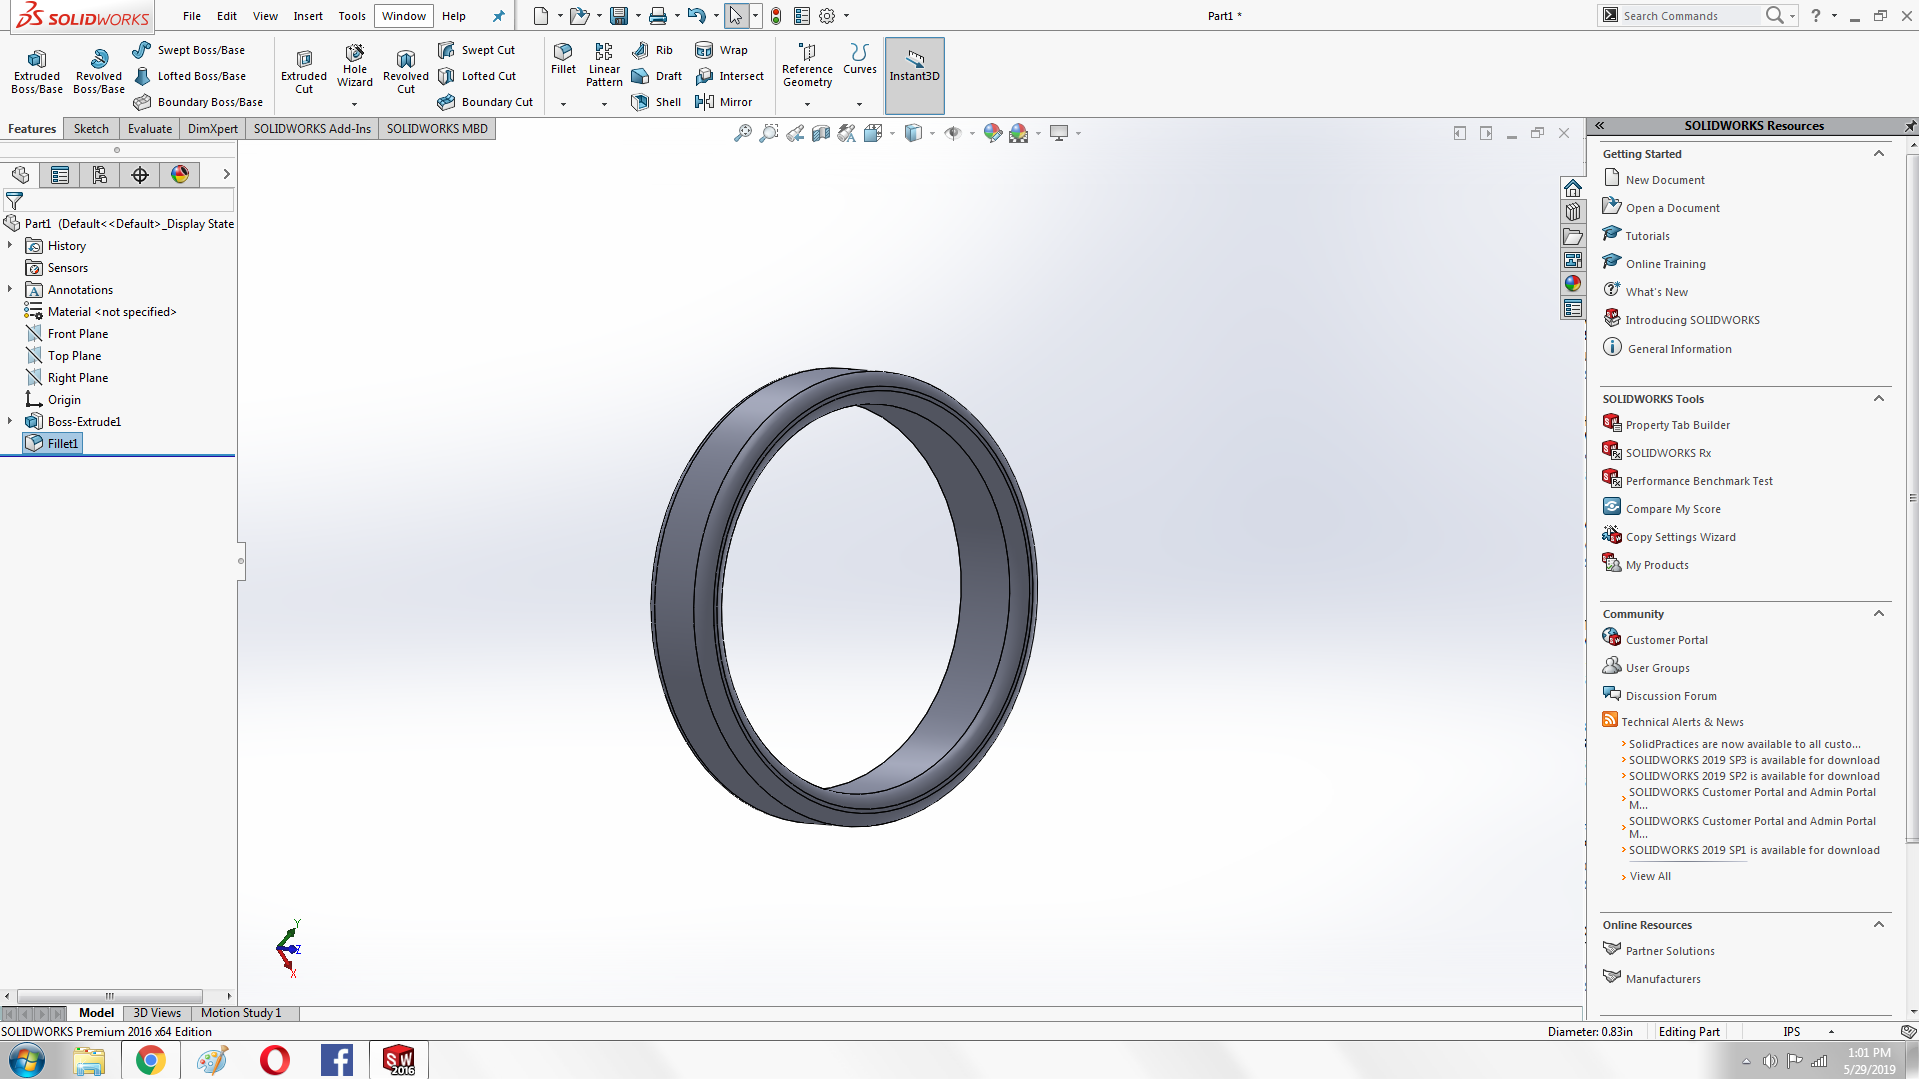Open the Tools menu
Screen dimensions: 1919x1079
[x=352, y=16]
